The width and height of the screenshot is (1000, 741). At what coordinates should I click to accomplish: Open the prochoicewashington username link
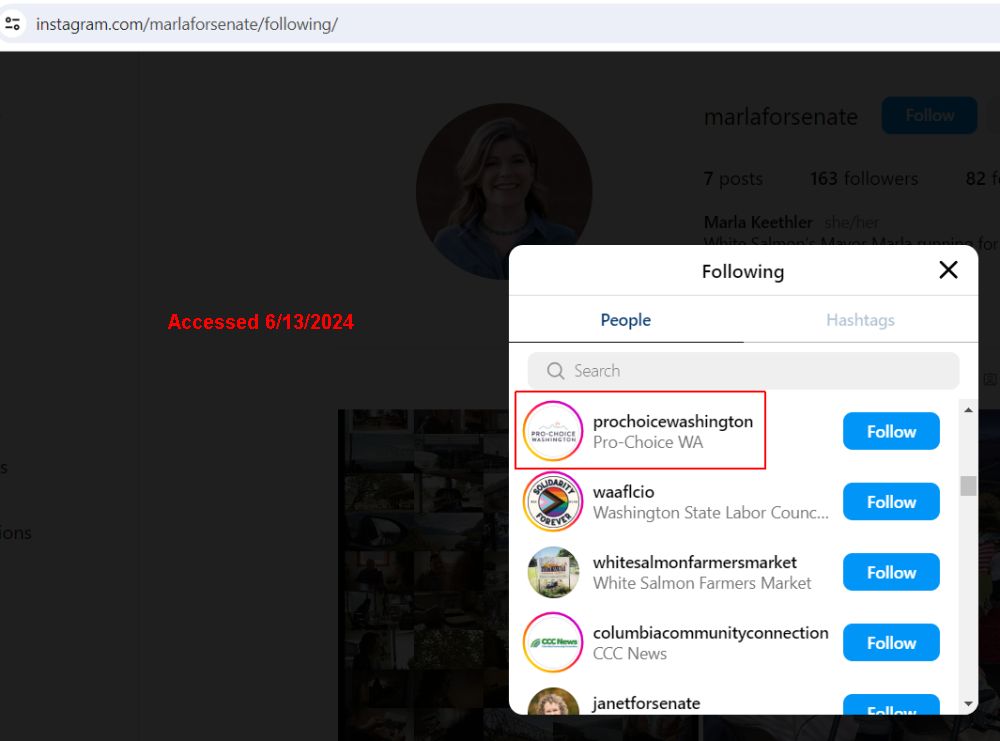pos(673,422)
